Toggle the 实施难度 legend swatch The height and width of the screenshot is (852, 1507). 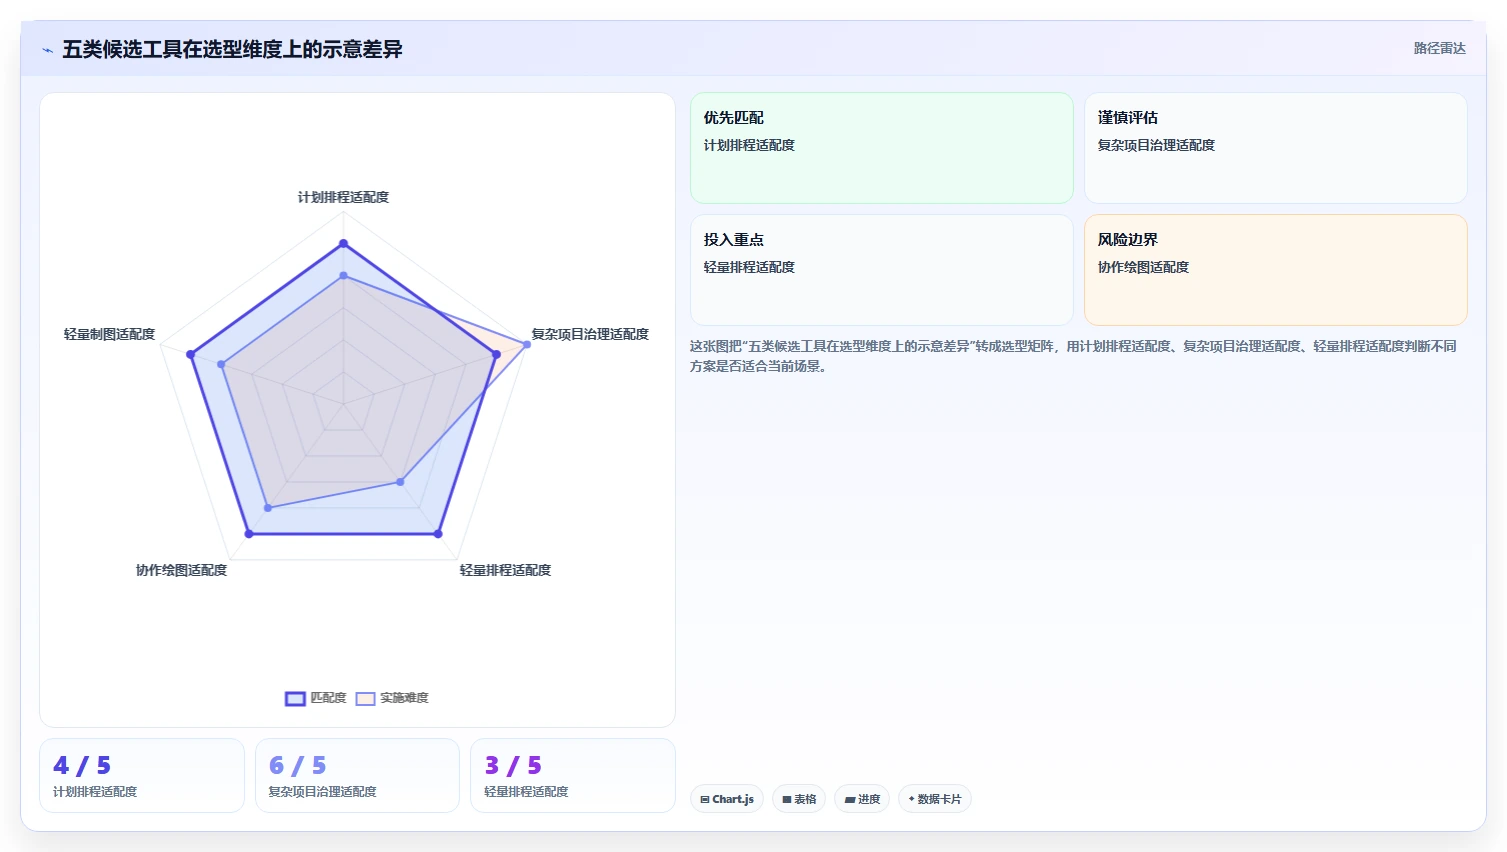pyautogui.click(x=365, y=699)
